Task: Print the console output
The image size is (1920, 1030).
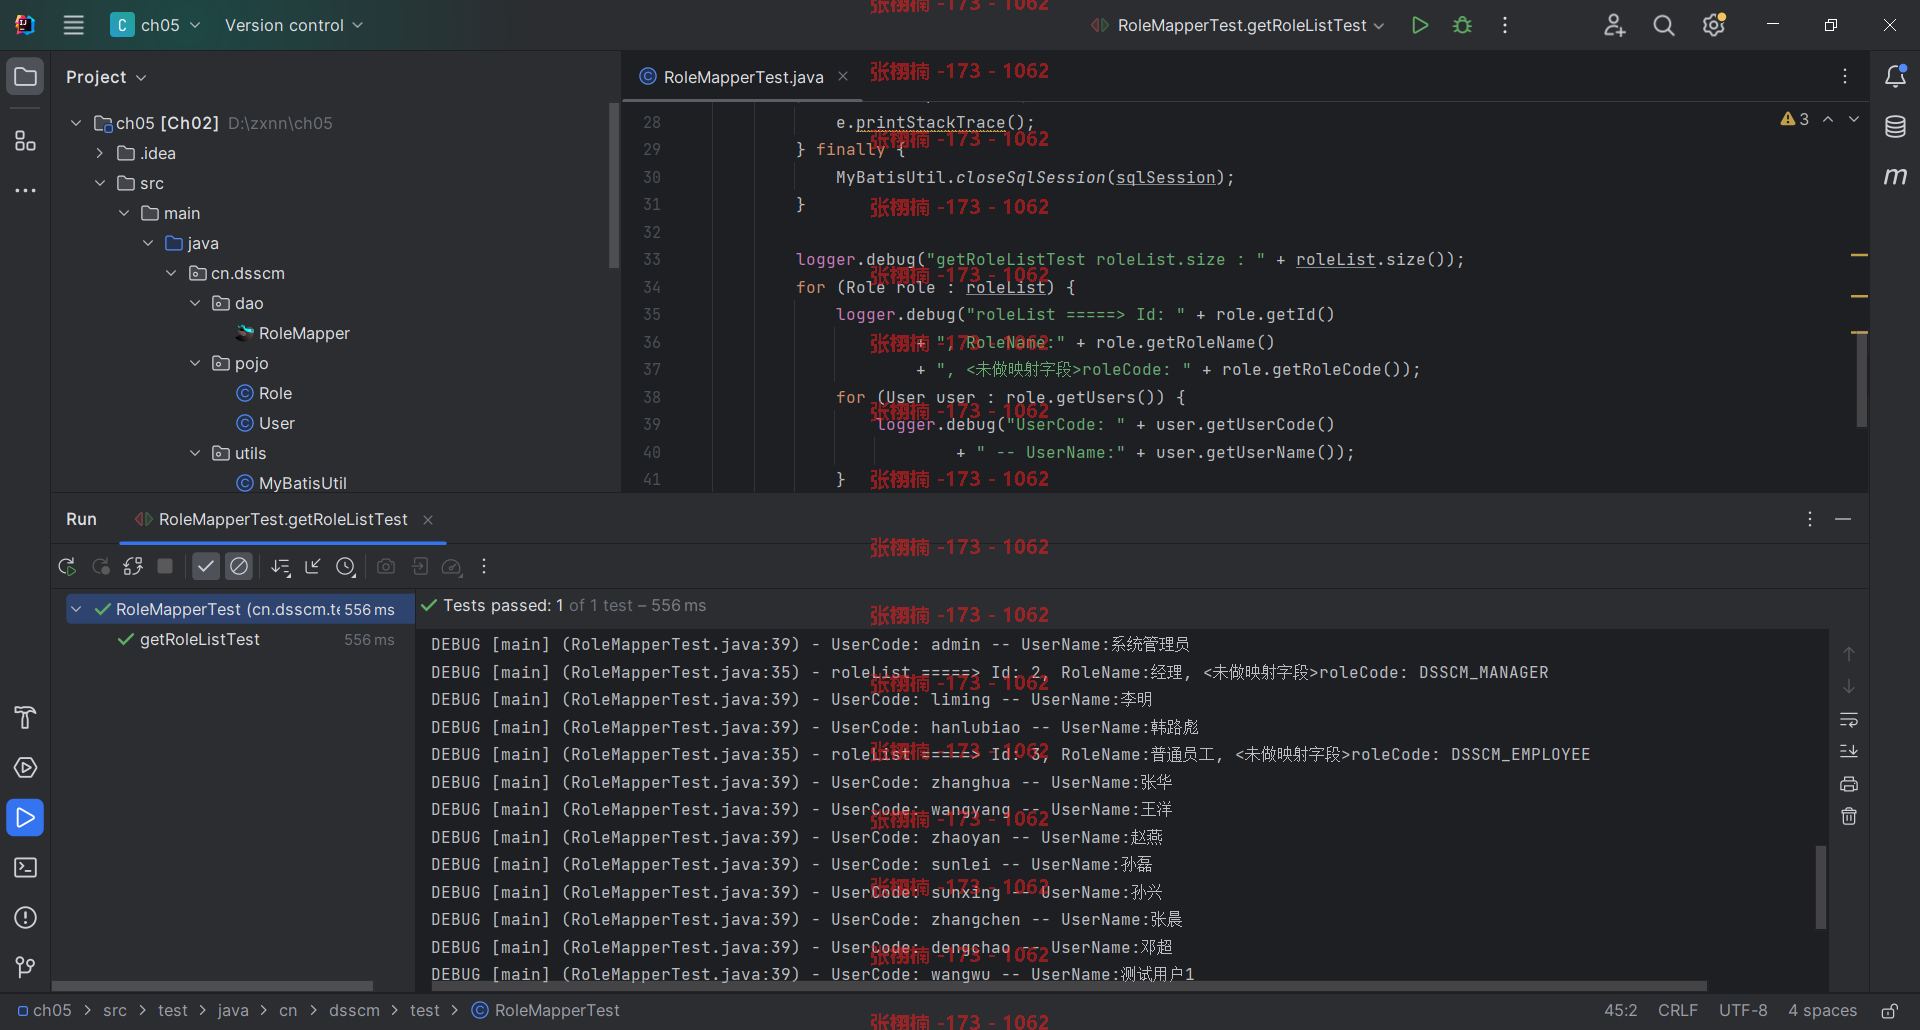Action: pyautogui.click(x=1849, y=784)
